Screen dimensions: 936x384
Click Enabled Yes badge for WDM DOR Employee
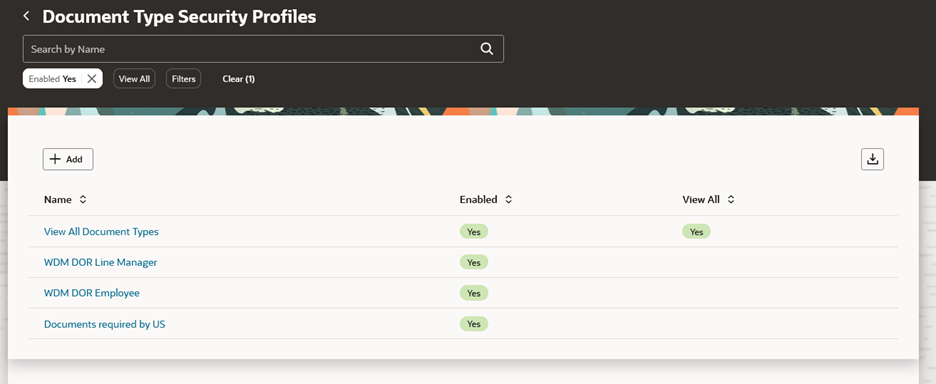(474, 293)
